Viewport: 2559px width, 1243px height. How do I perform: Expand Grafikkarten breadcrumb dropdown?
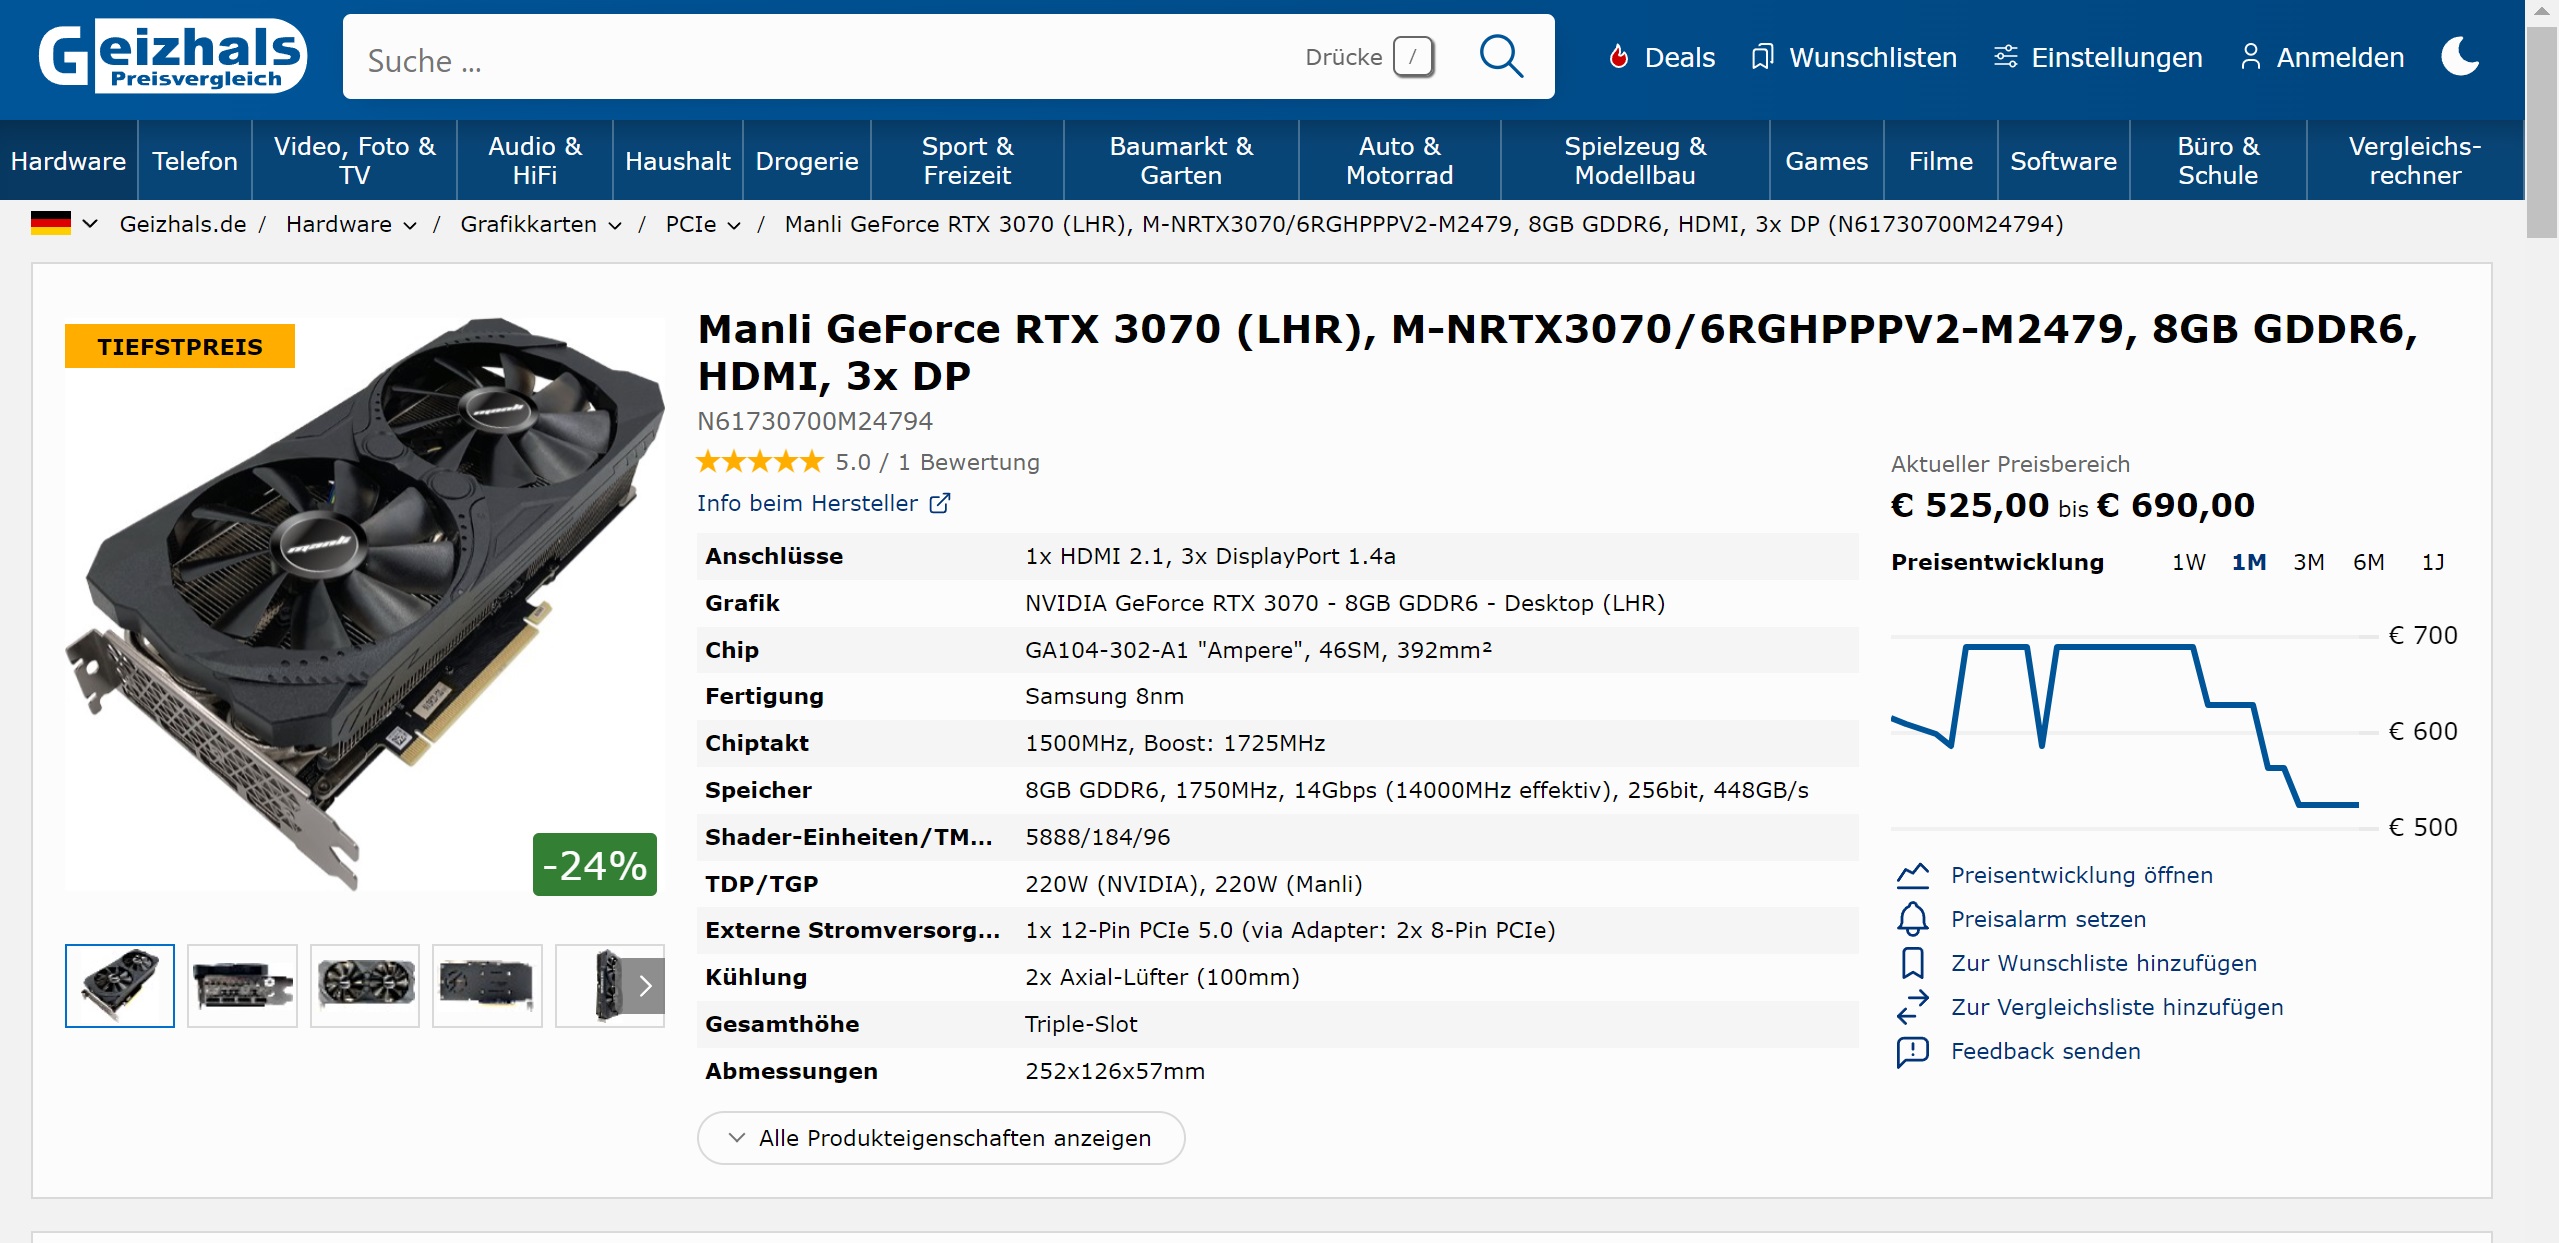pyautogui.click(x=615, y=225)
